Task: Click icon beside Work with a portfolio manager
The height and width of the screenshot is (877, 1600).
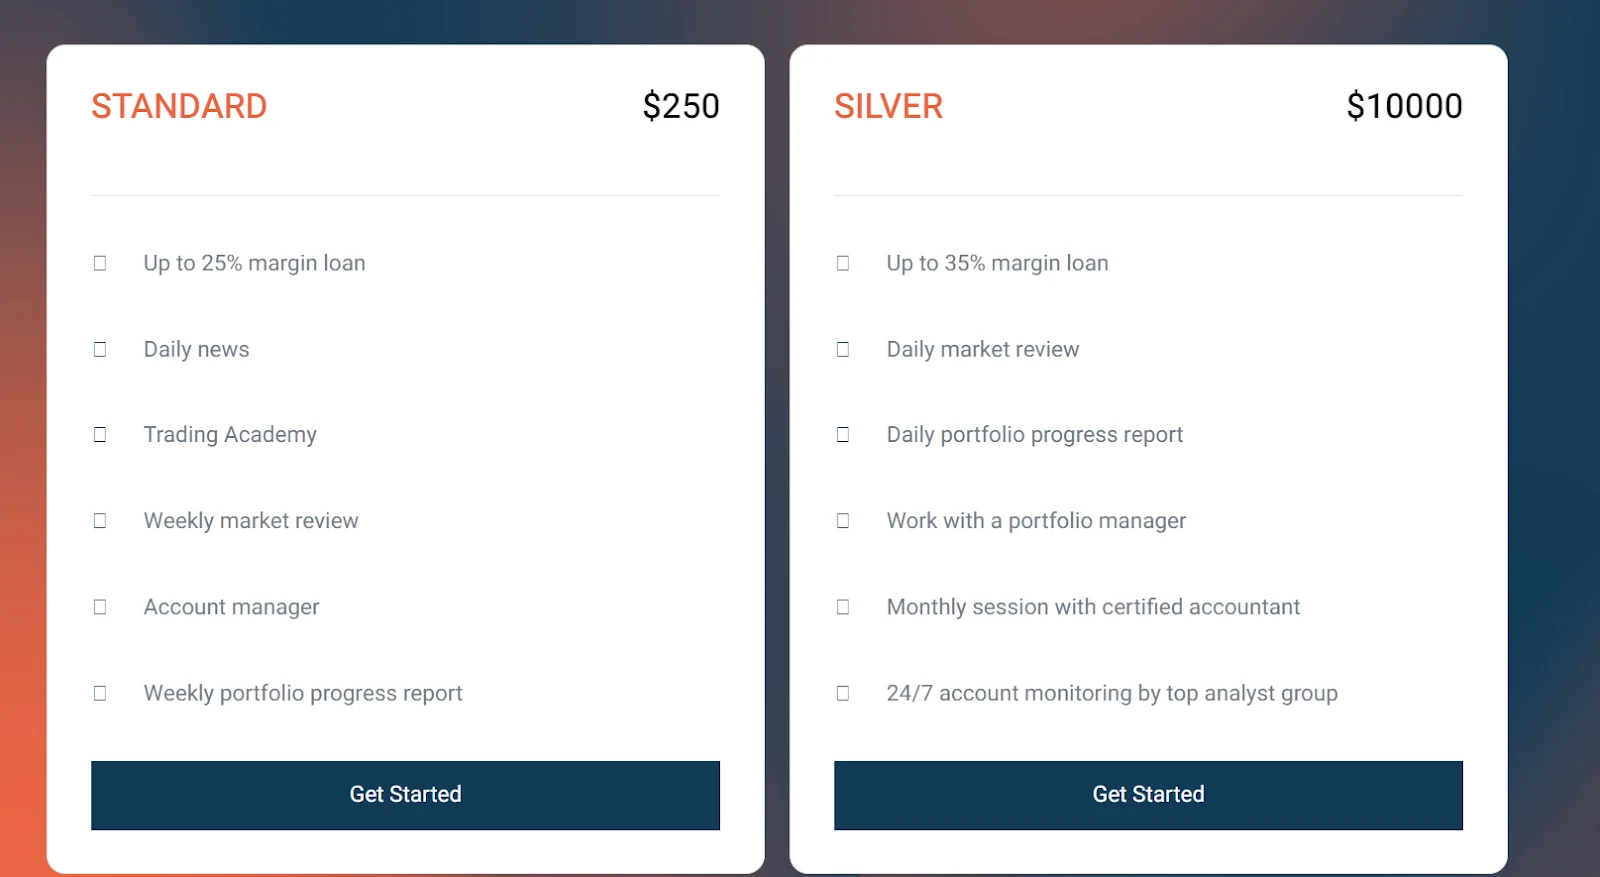Action: pyautogui.click(x=843, y=520)
